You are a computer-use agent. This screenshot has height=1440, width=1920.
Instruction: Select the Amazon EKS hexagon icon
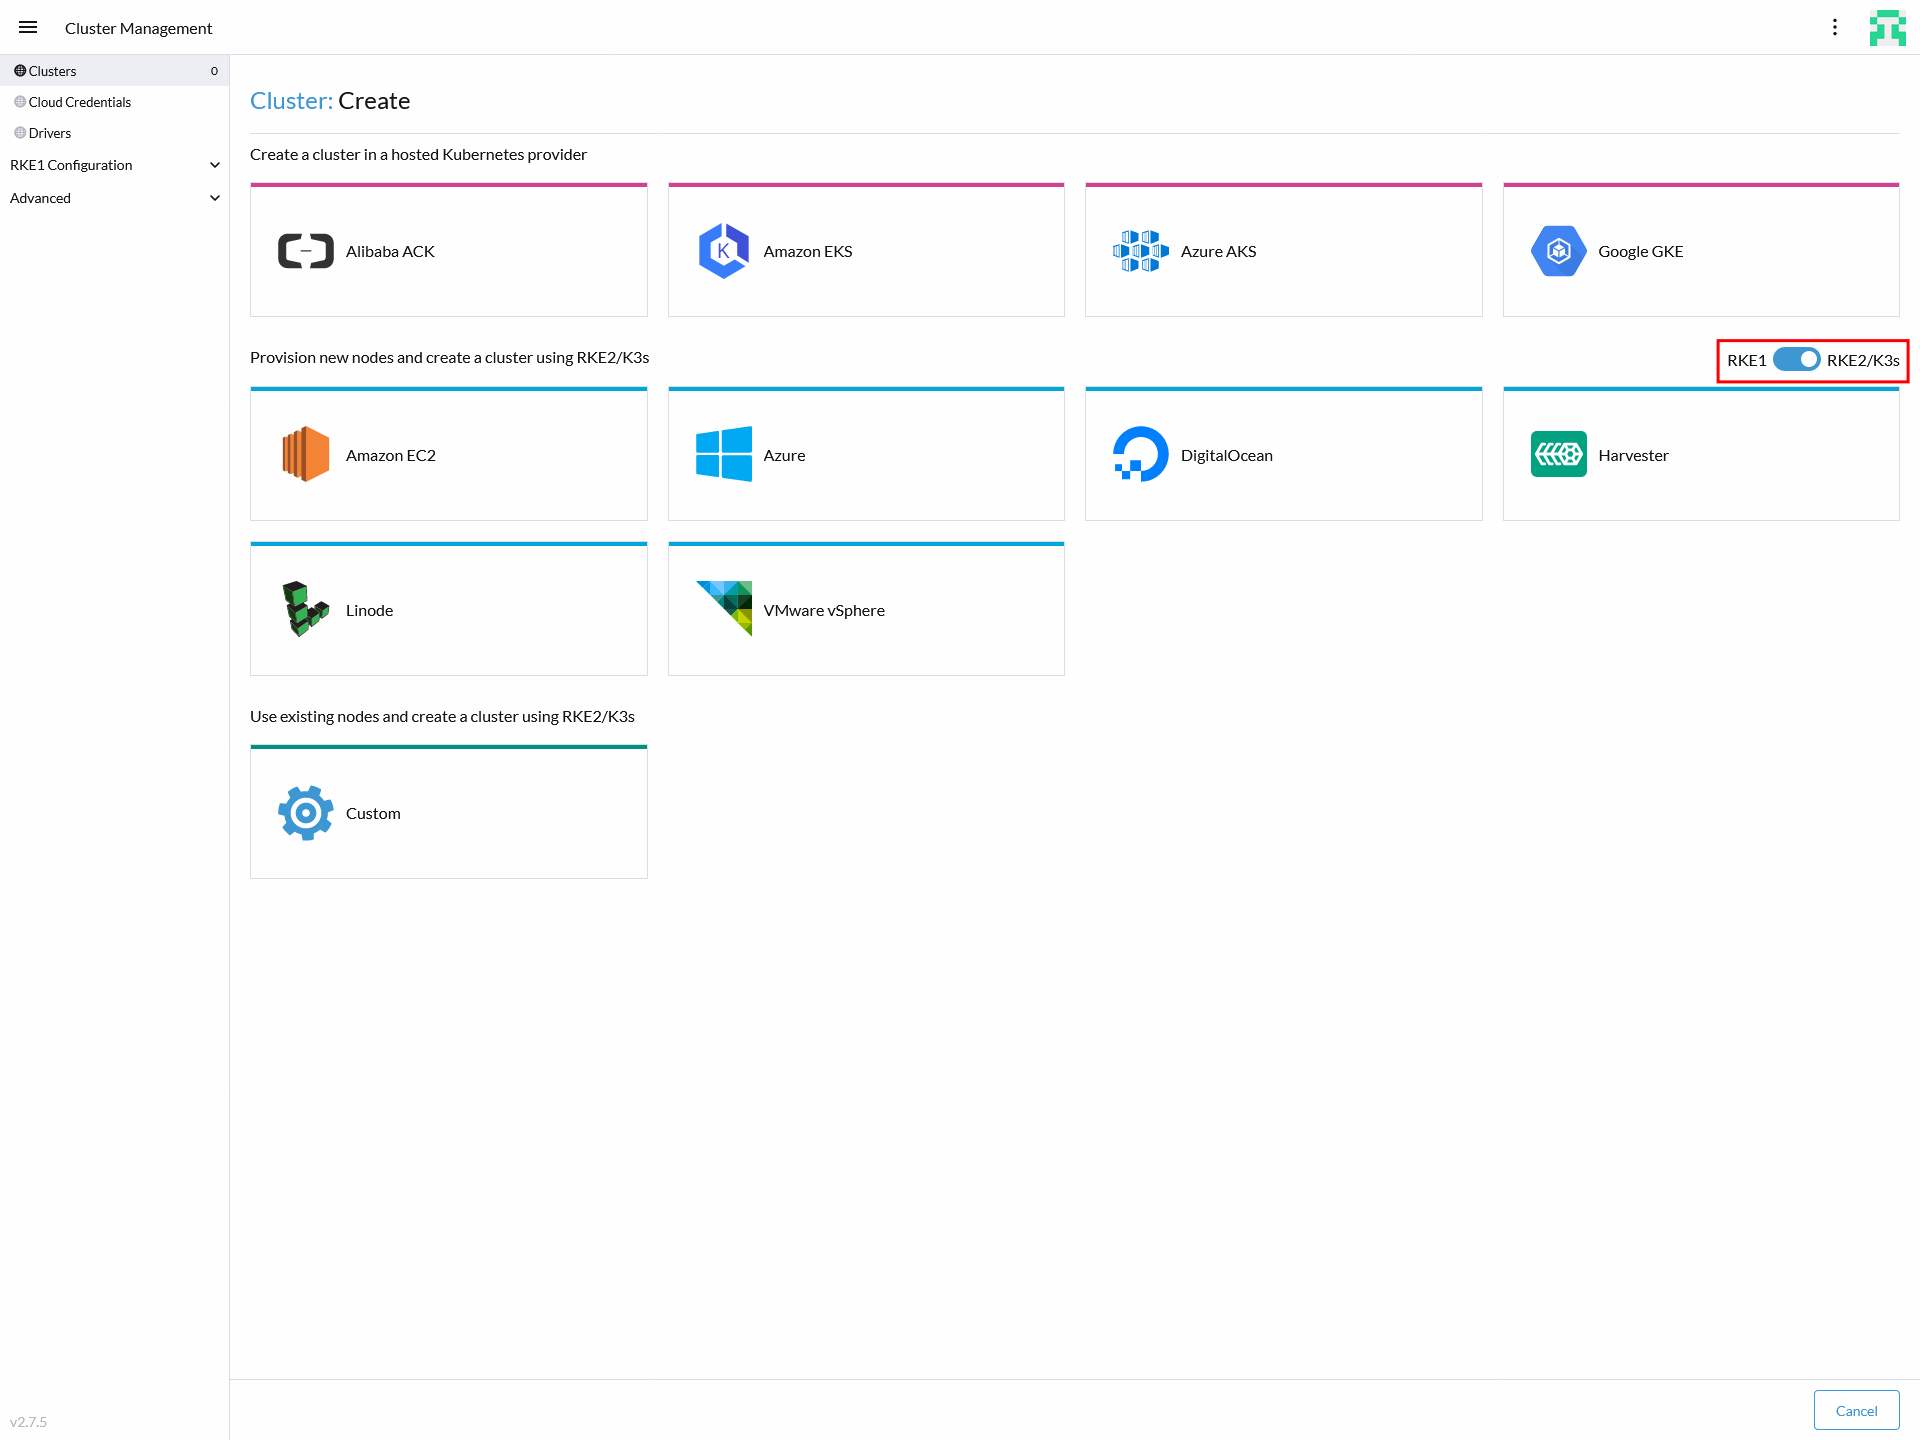coord(723,251)
